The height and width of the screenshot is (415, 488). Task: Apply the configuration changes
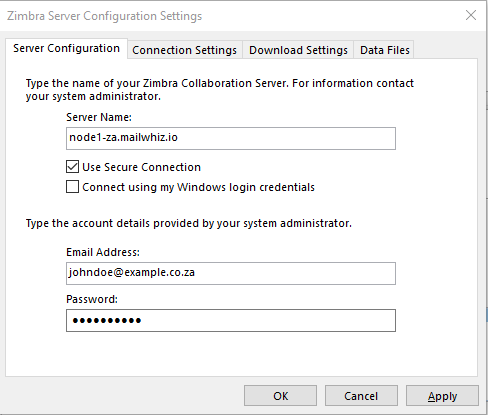442,396
